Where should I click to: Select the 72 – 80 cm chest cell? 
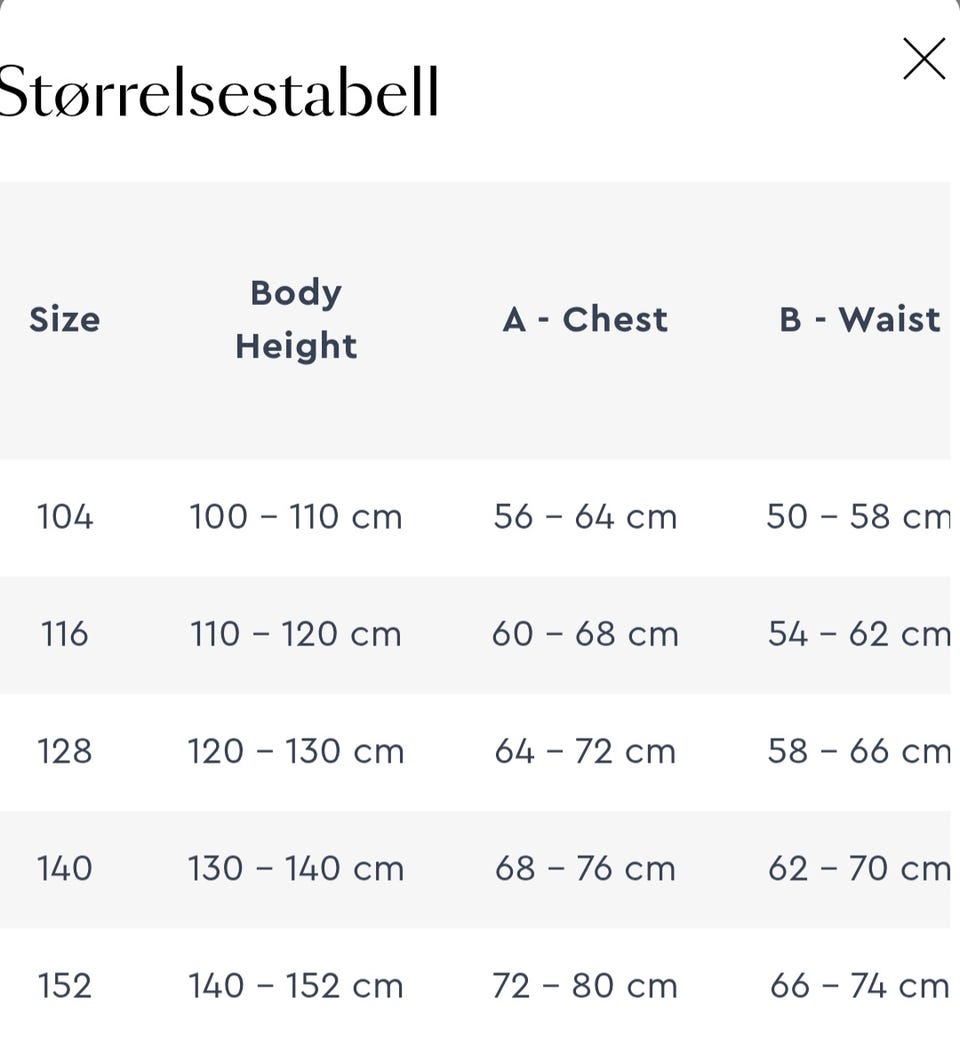tap(585, 986)
